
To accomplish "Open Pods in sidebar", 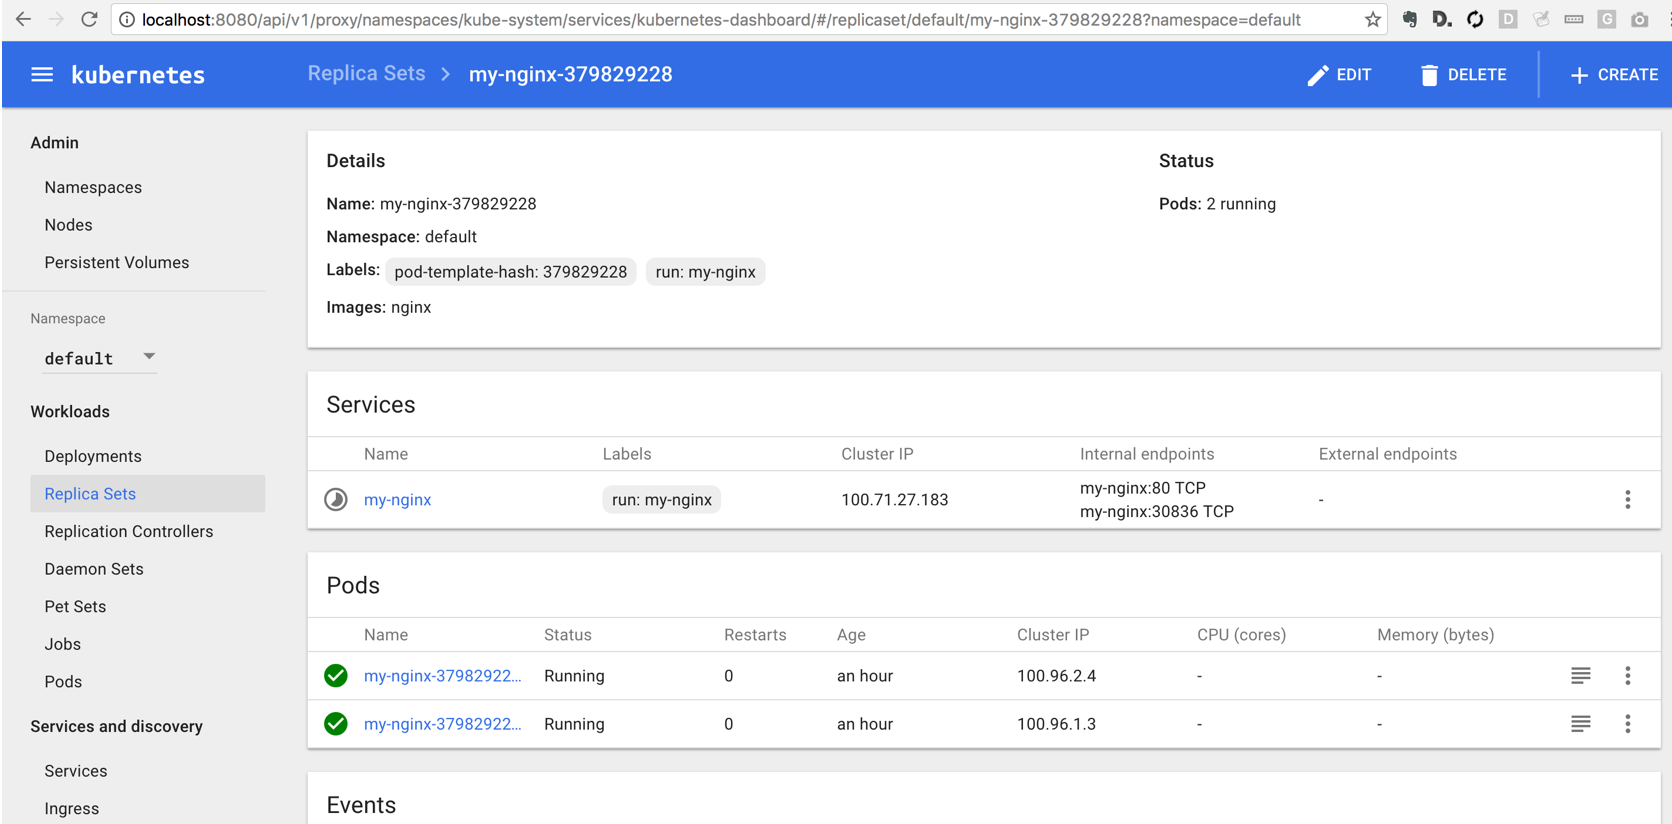I will point(63,682).
